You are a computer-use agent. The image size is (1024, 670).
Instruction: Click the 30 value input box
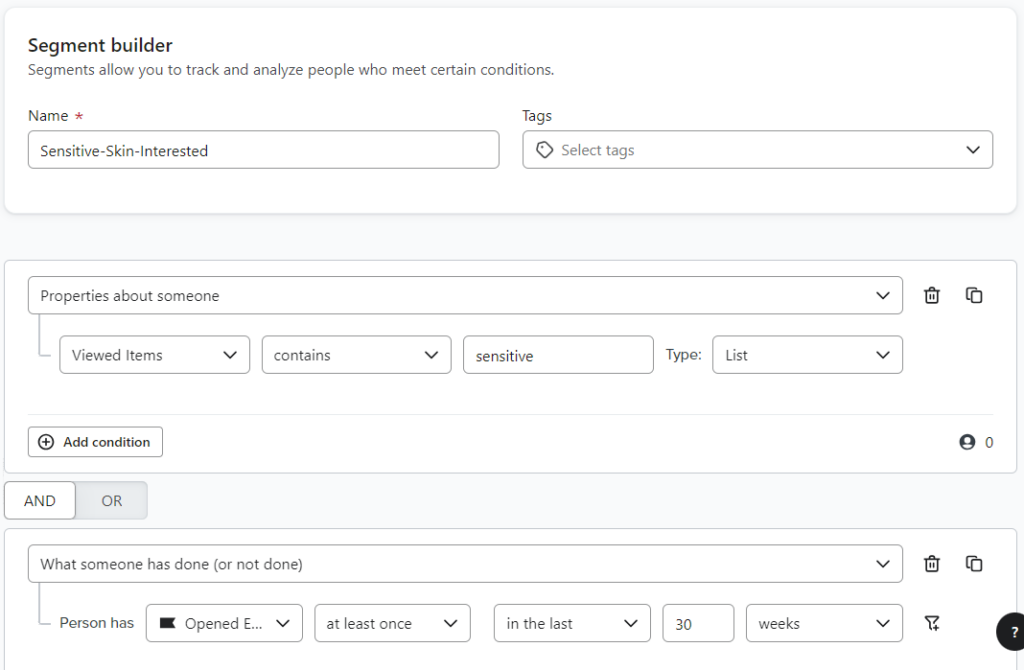point(698,622)
